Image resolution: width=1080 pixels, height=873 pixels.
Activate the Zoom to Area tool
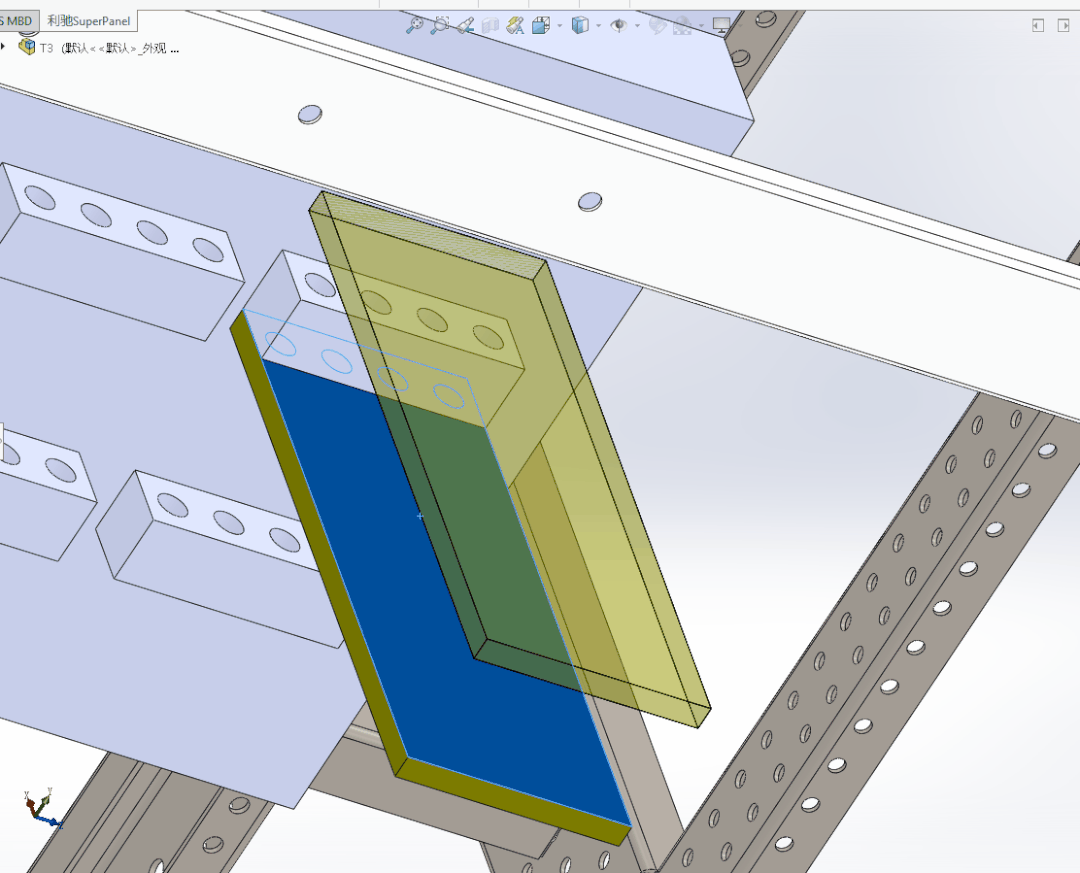pos(439,26)
